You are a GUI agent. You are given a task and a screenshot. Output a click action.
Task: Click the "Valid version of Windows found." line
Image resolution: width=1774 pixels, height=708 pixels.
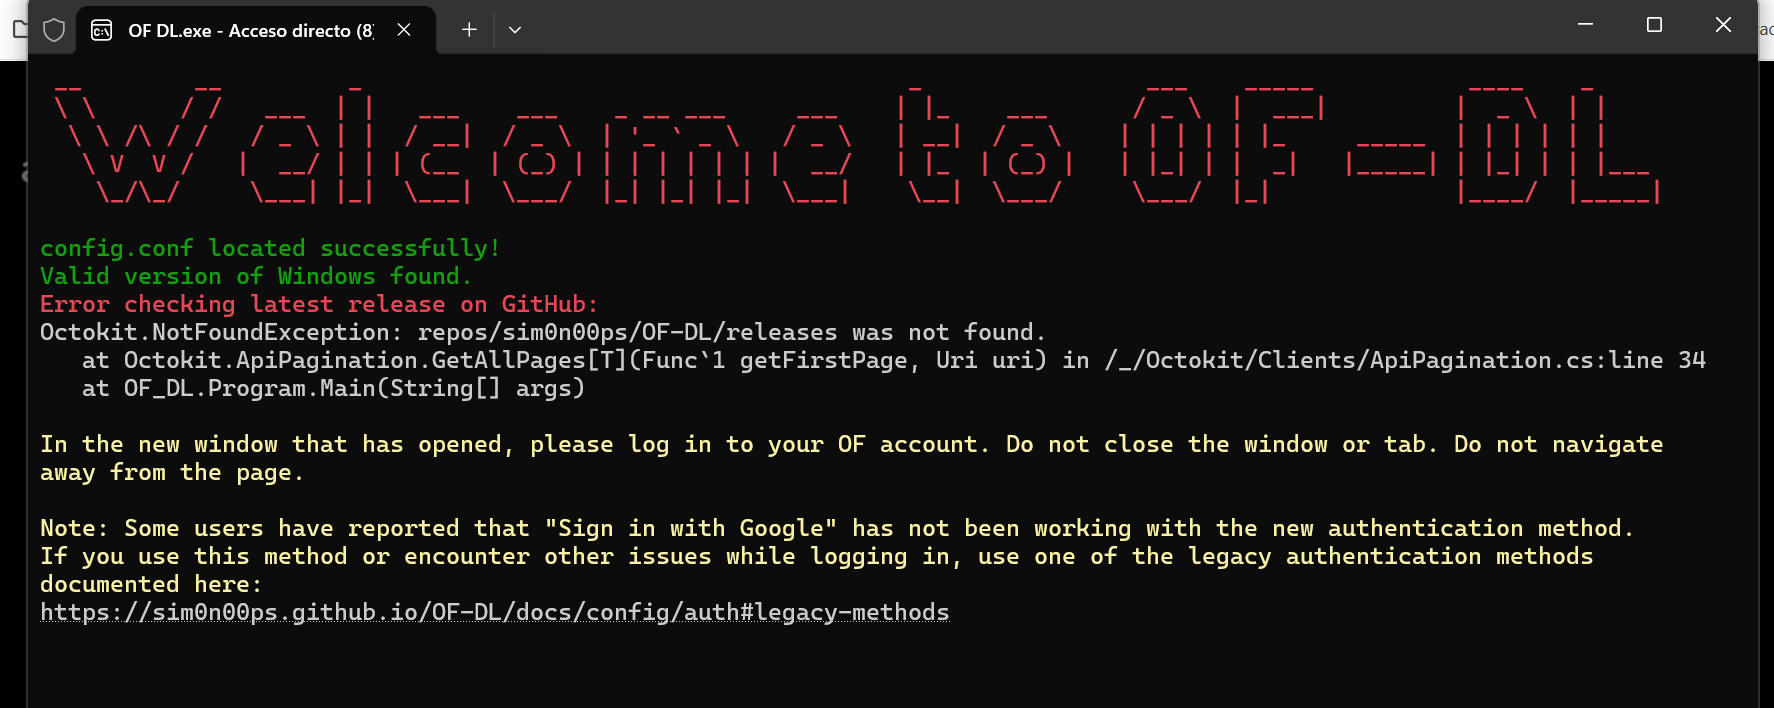tap(255, 276)
